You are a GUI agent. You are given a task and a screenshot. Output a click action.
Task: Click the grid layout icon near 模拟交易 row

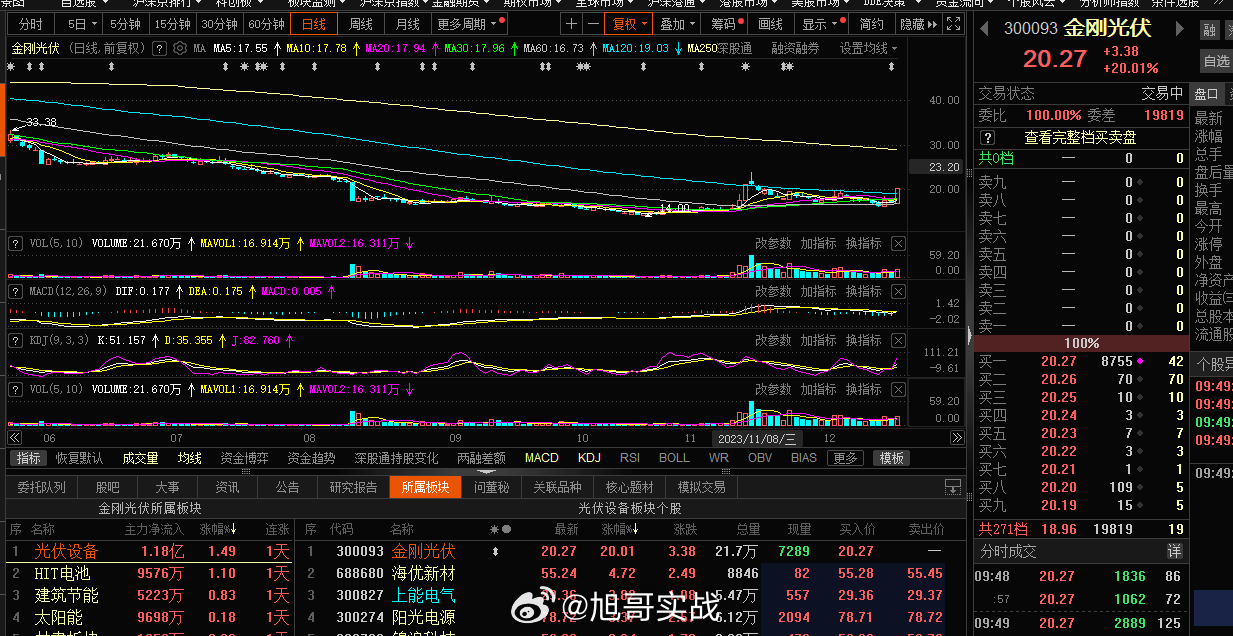tap(953, 487)
